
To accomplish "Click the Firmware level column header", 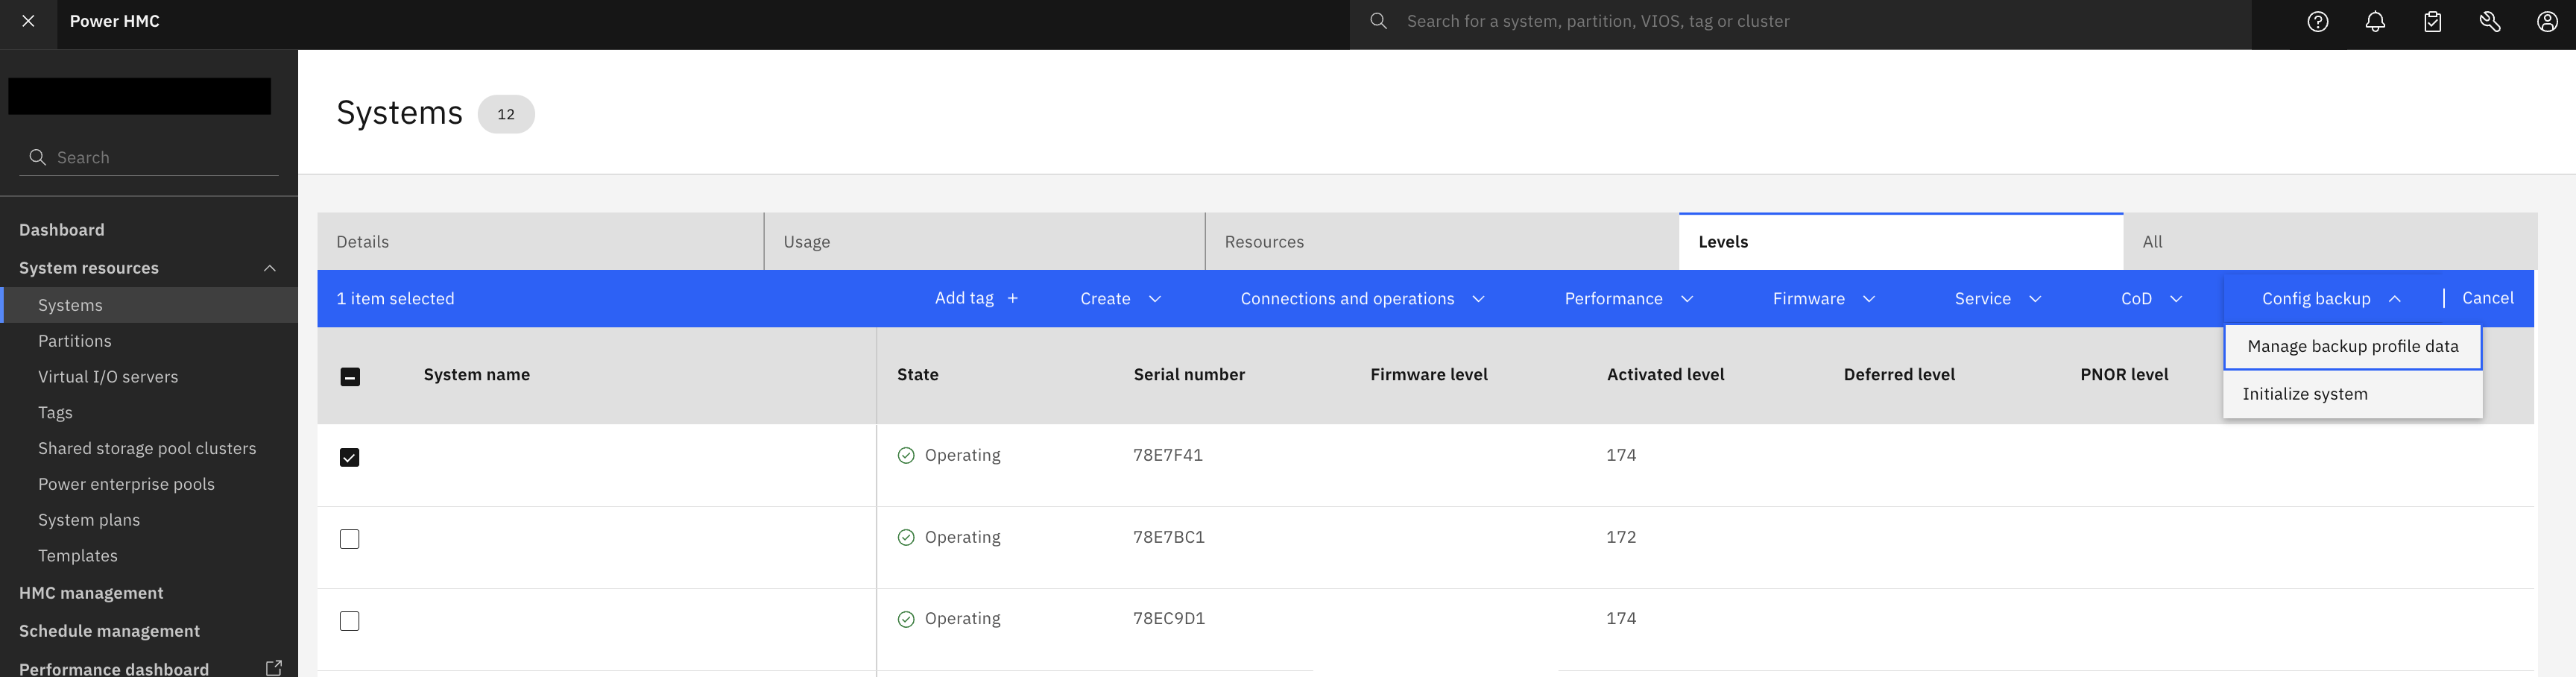I will pyautogui.click(x=1429, y=375).
